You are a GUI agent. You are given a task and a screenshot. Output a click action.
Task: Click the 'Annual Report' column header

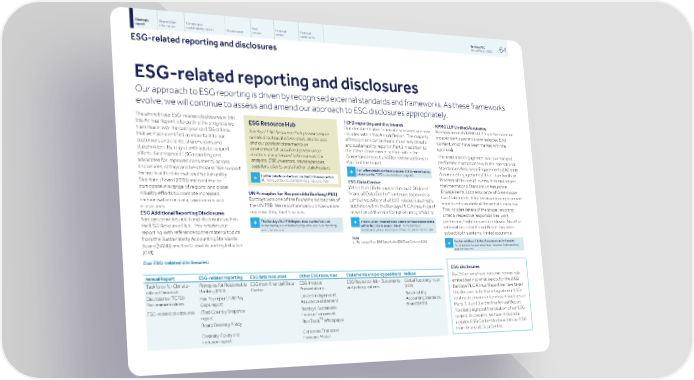(x=160, y=279)
